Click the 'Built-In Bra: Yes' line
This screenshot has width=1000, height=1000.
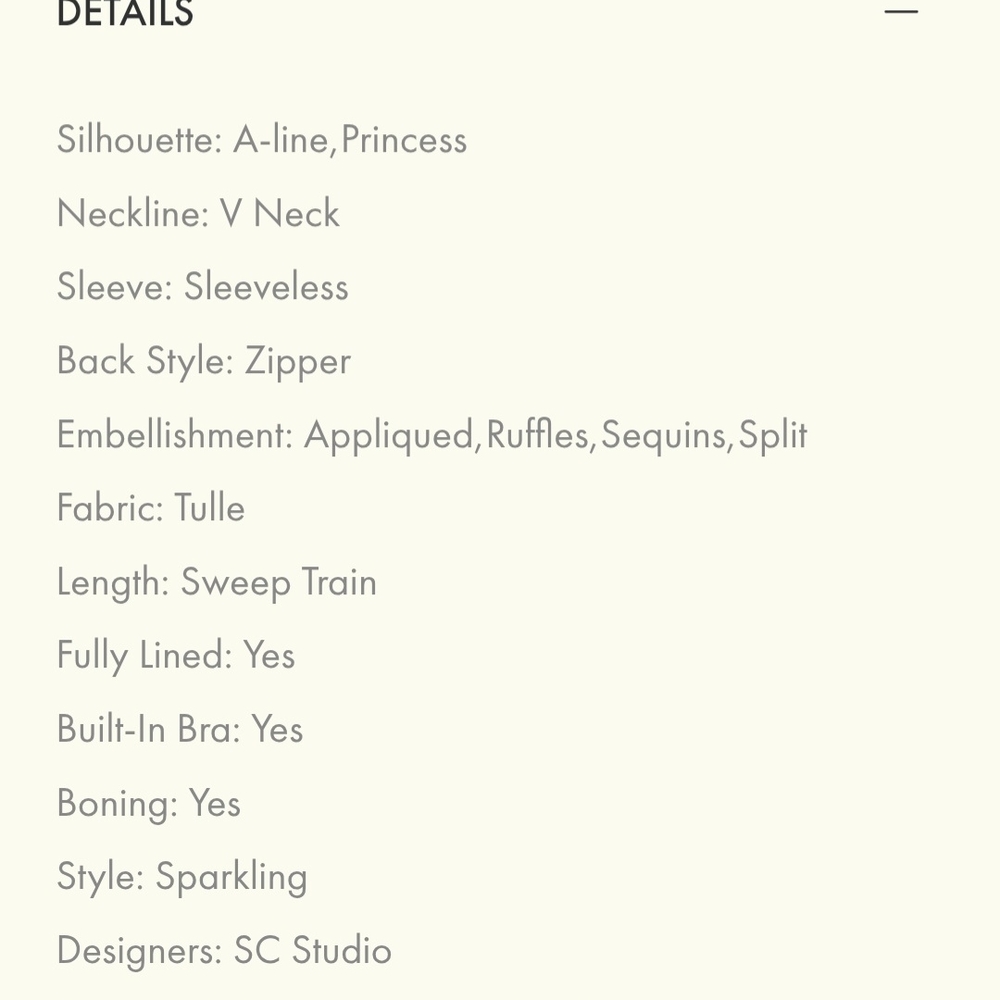tap(180, 730)
